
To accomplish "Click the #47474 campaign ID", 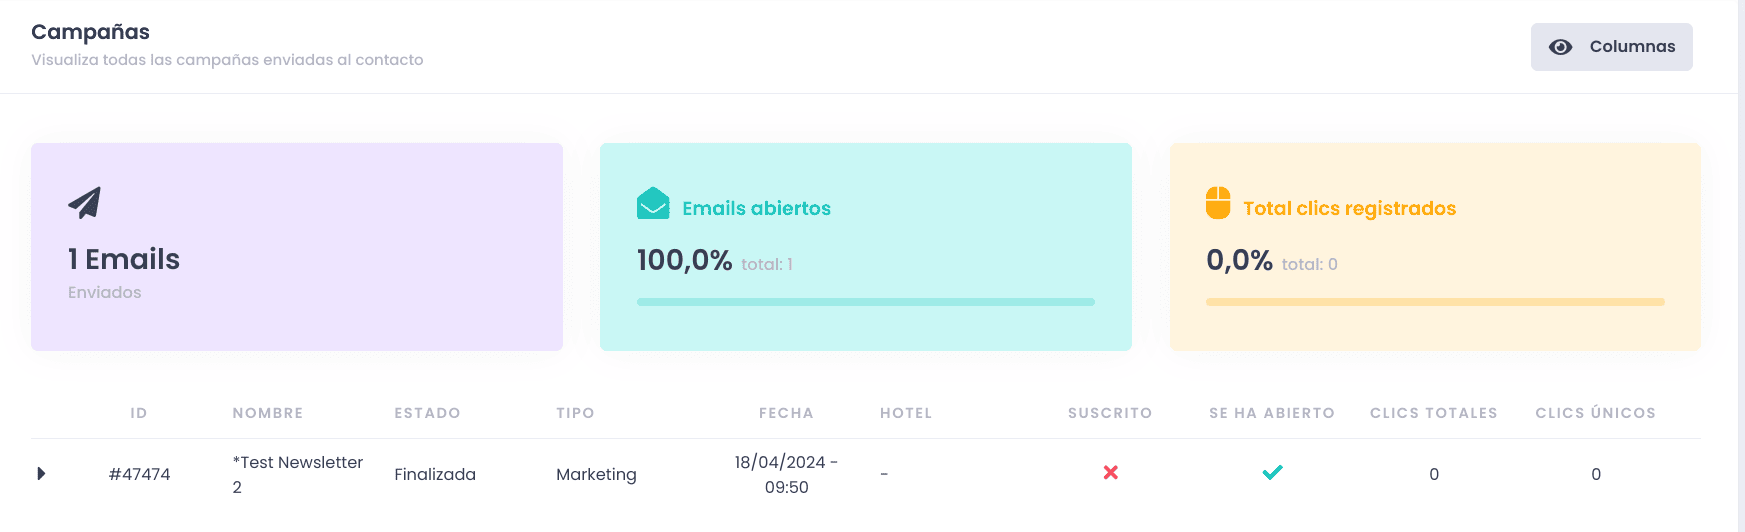I will point(139,474).
